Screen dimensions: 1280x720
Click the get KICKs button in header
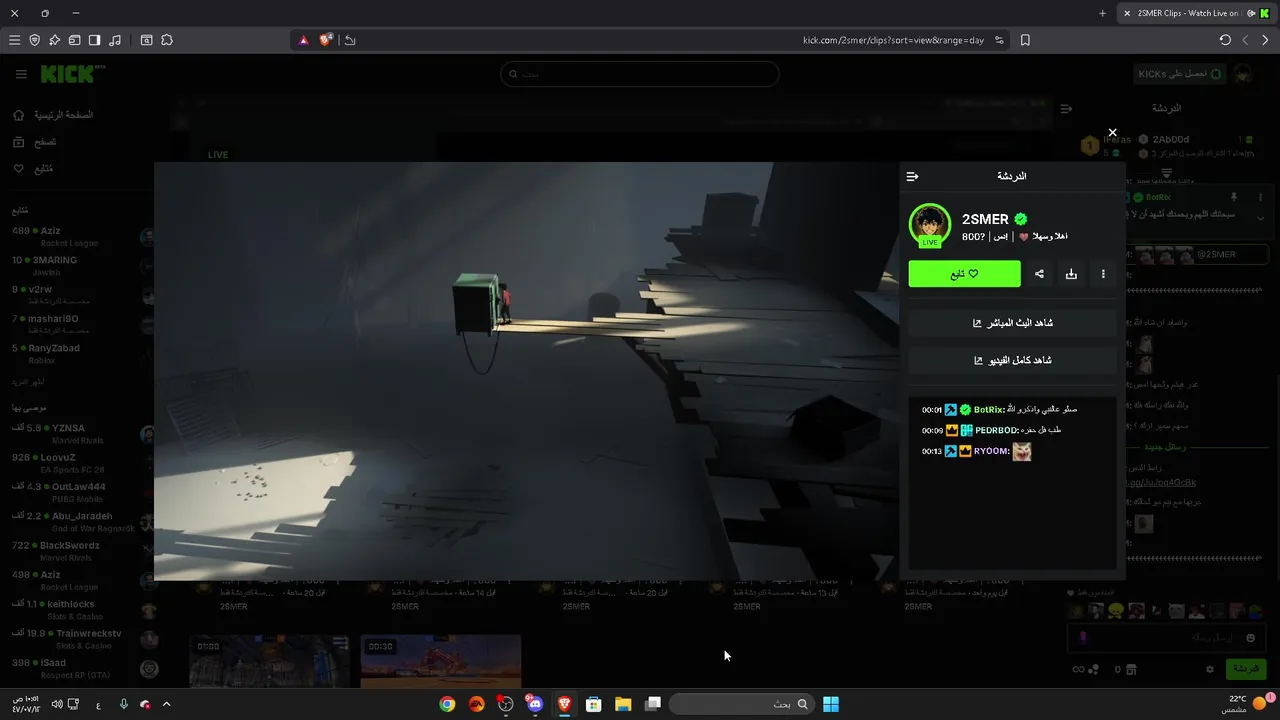pos(1179,74)
